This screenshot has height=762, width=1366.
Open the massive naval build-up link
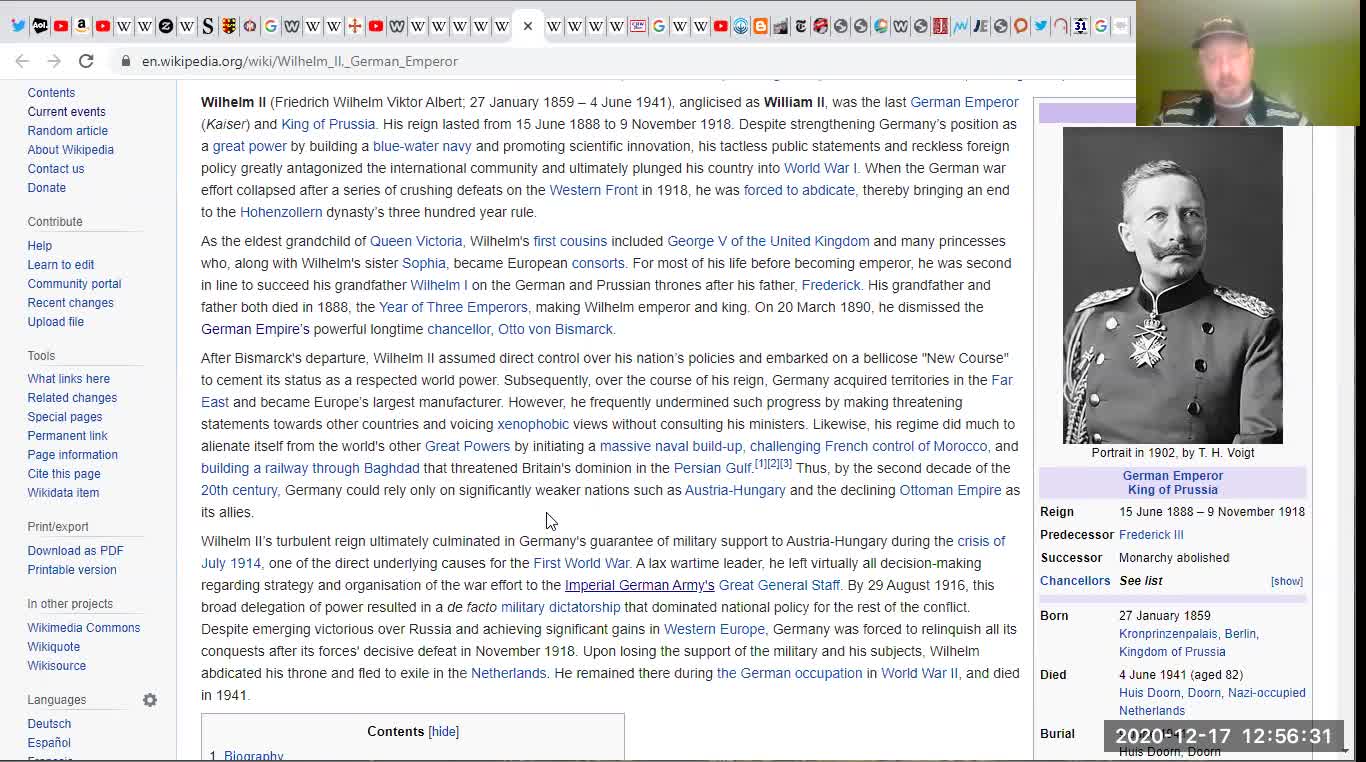[x=671, y=446]
